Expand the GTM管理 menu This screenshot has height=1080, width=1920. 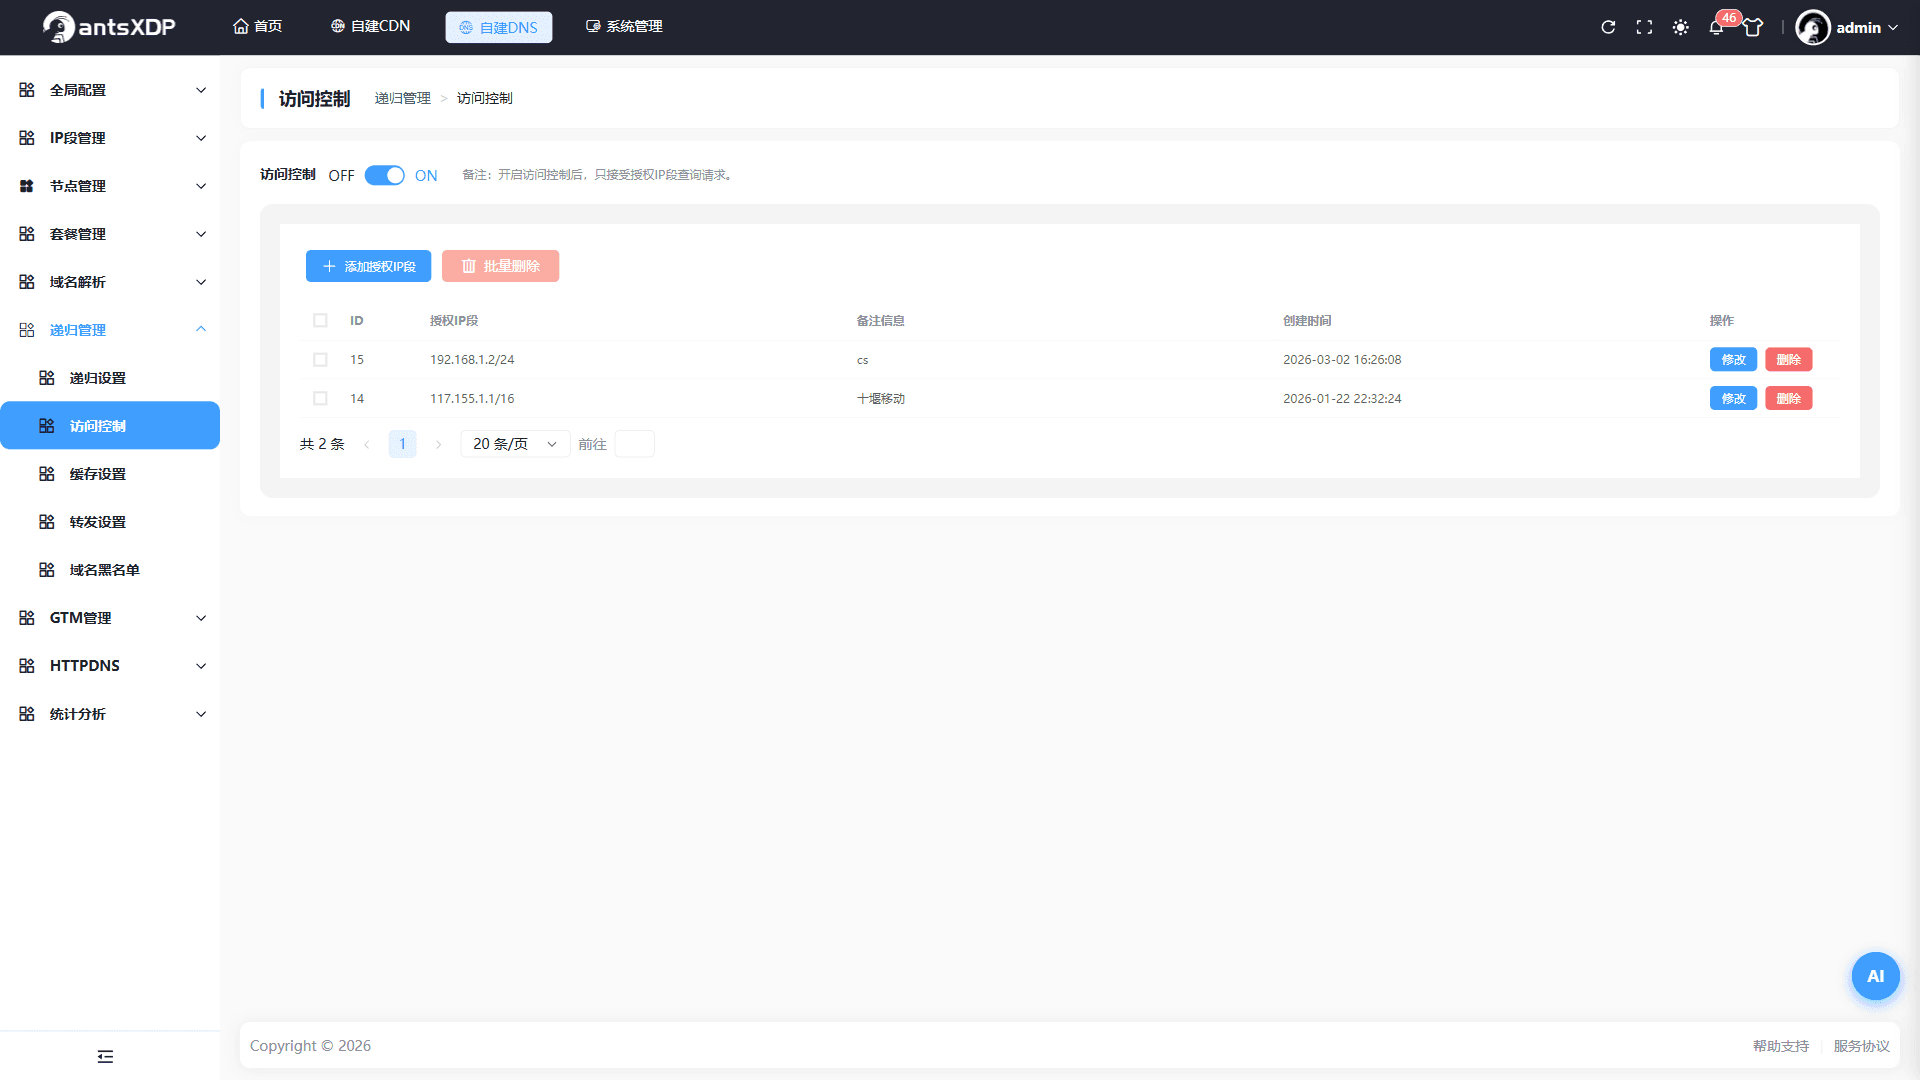[110, 618]
